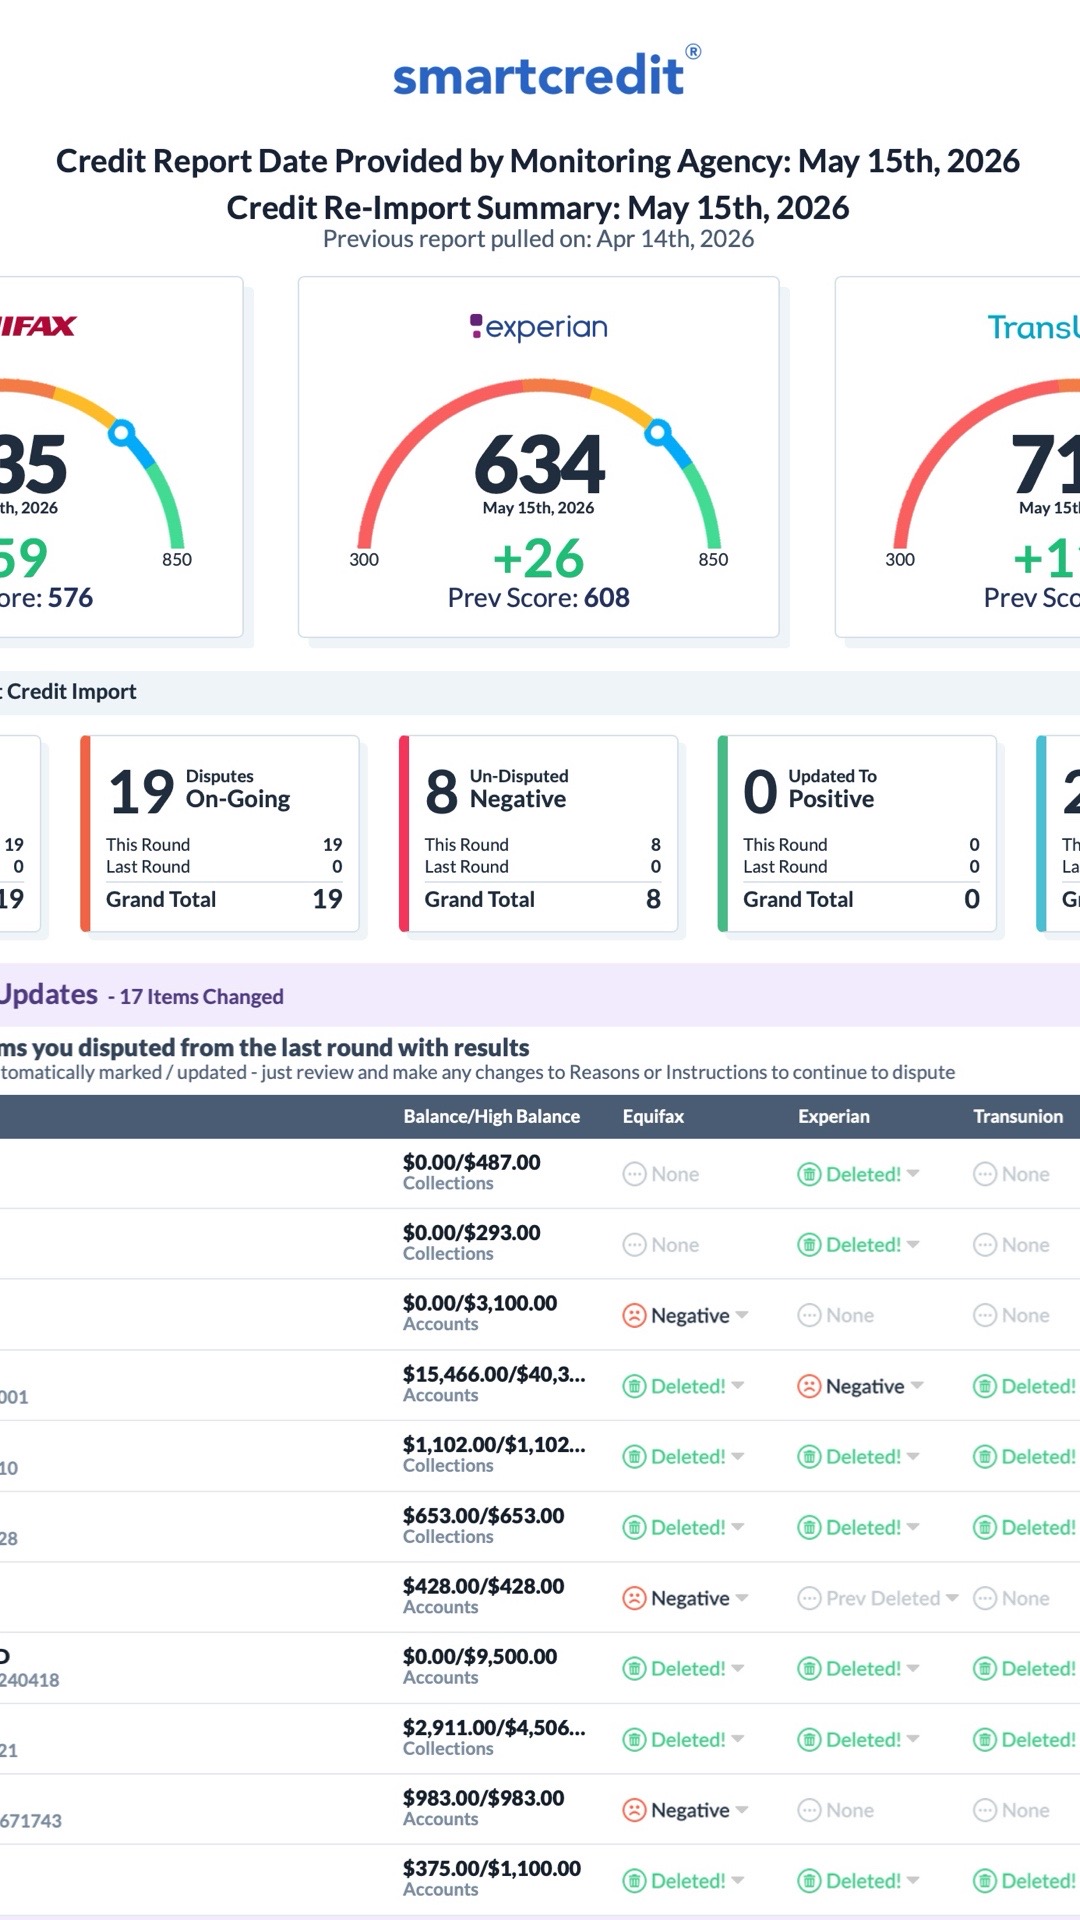Click Experian trash icon in $653.00 row
Screen dimensions: 1080x1920
[x=809, y=1527]
